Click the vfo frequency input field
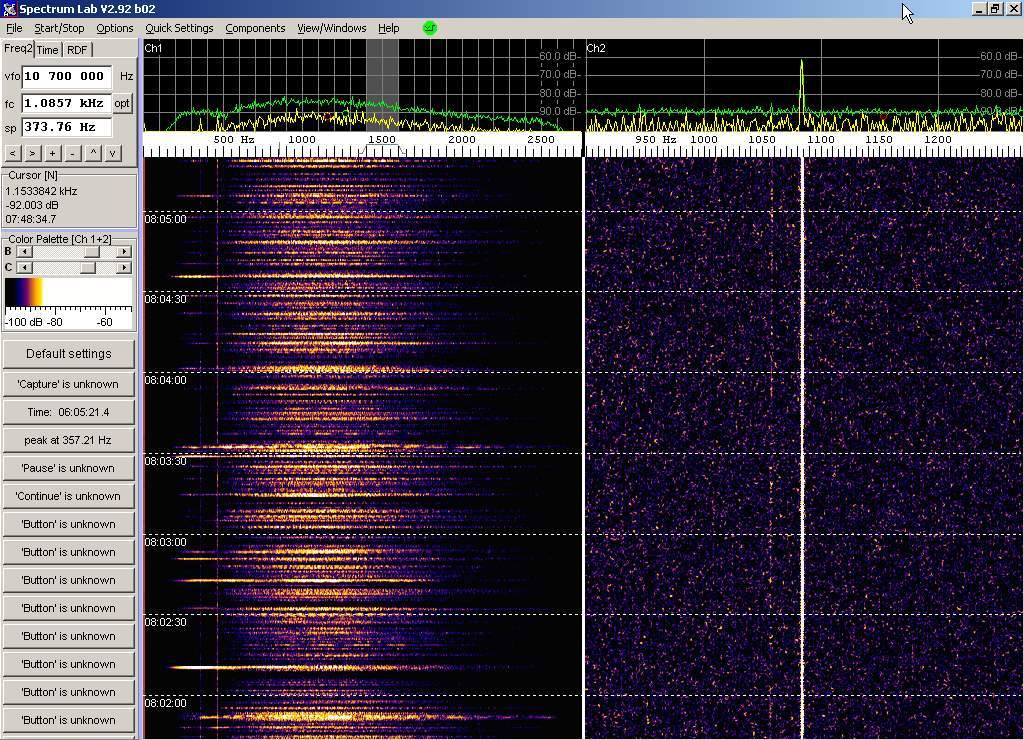The image size is (1024, 740). click(66, 76)
